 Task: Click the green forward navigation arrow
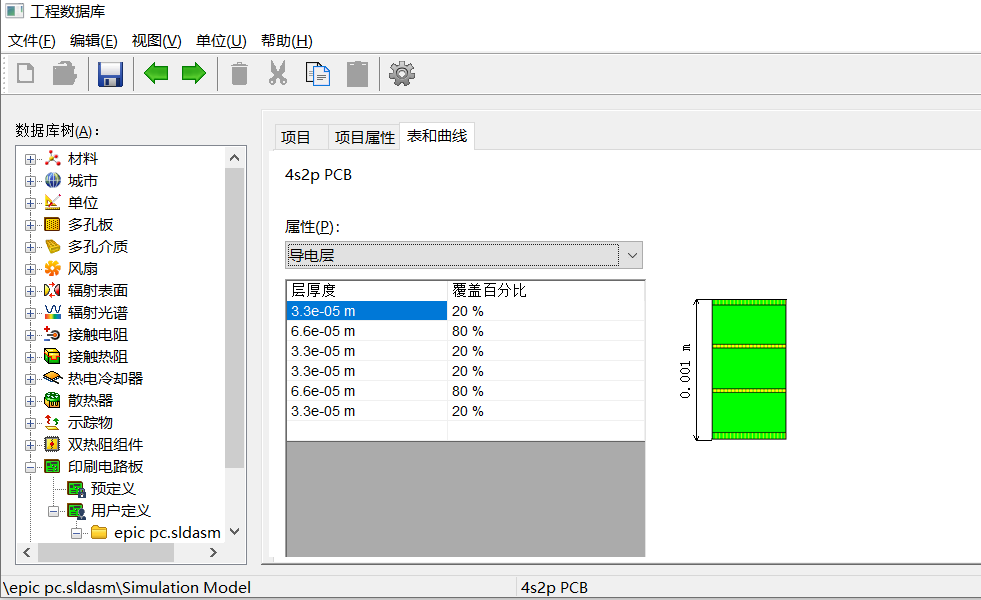(194, 73)
